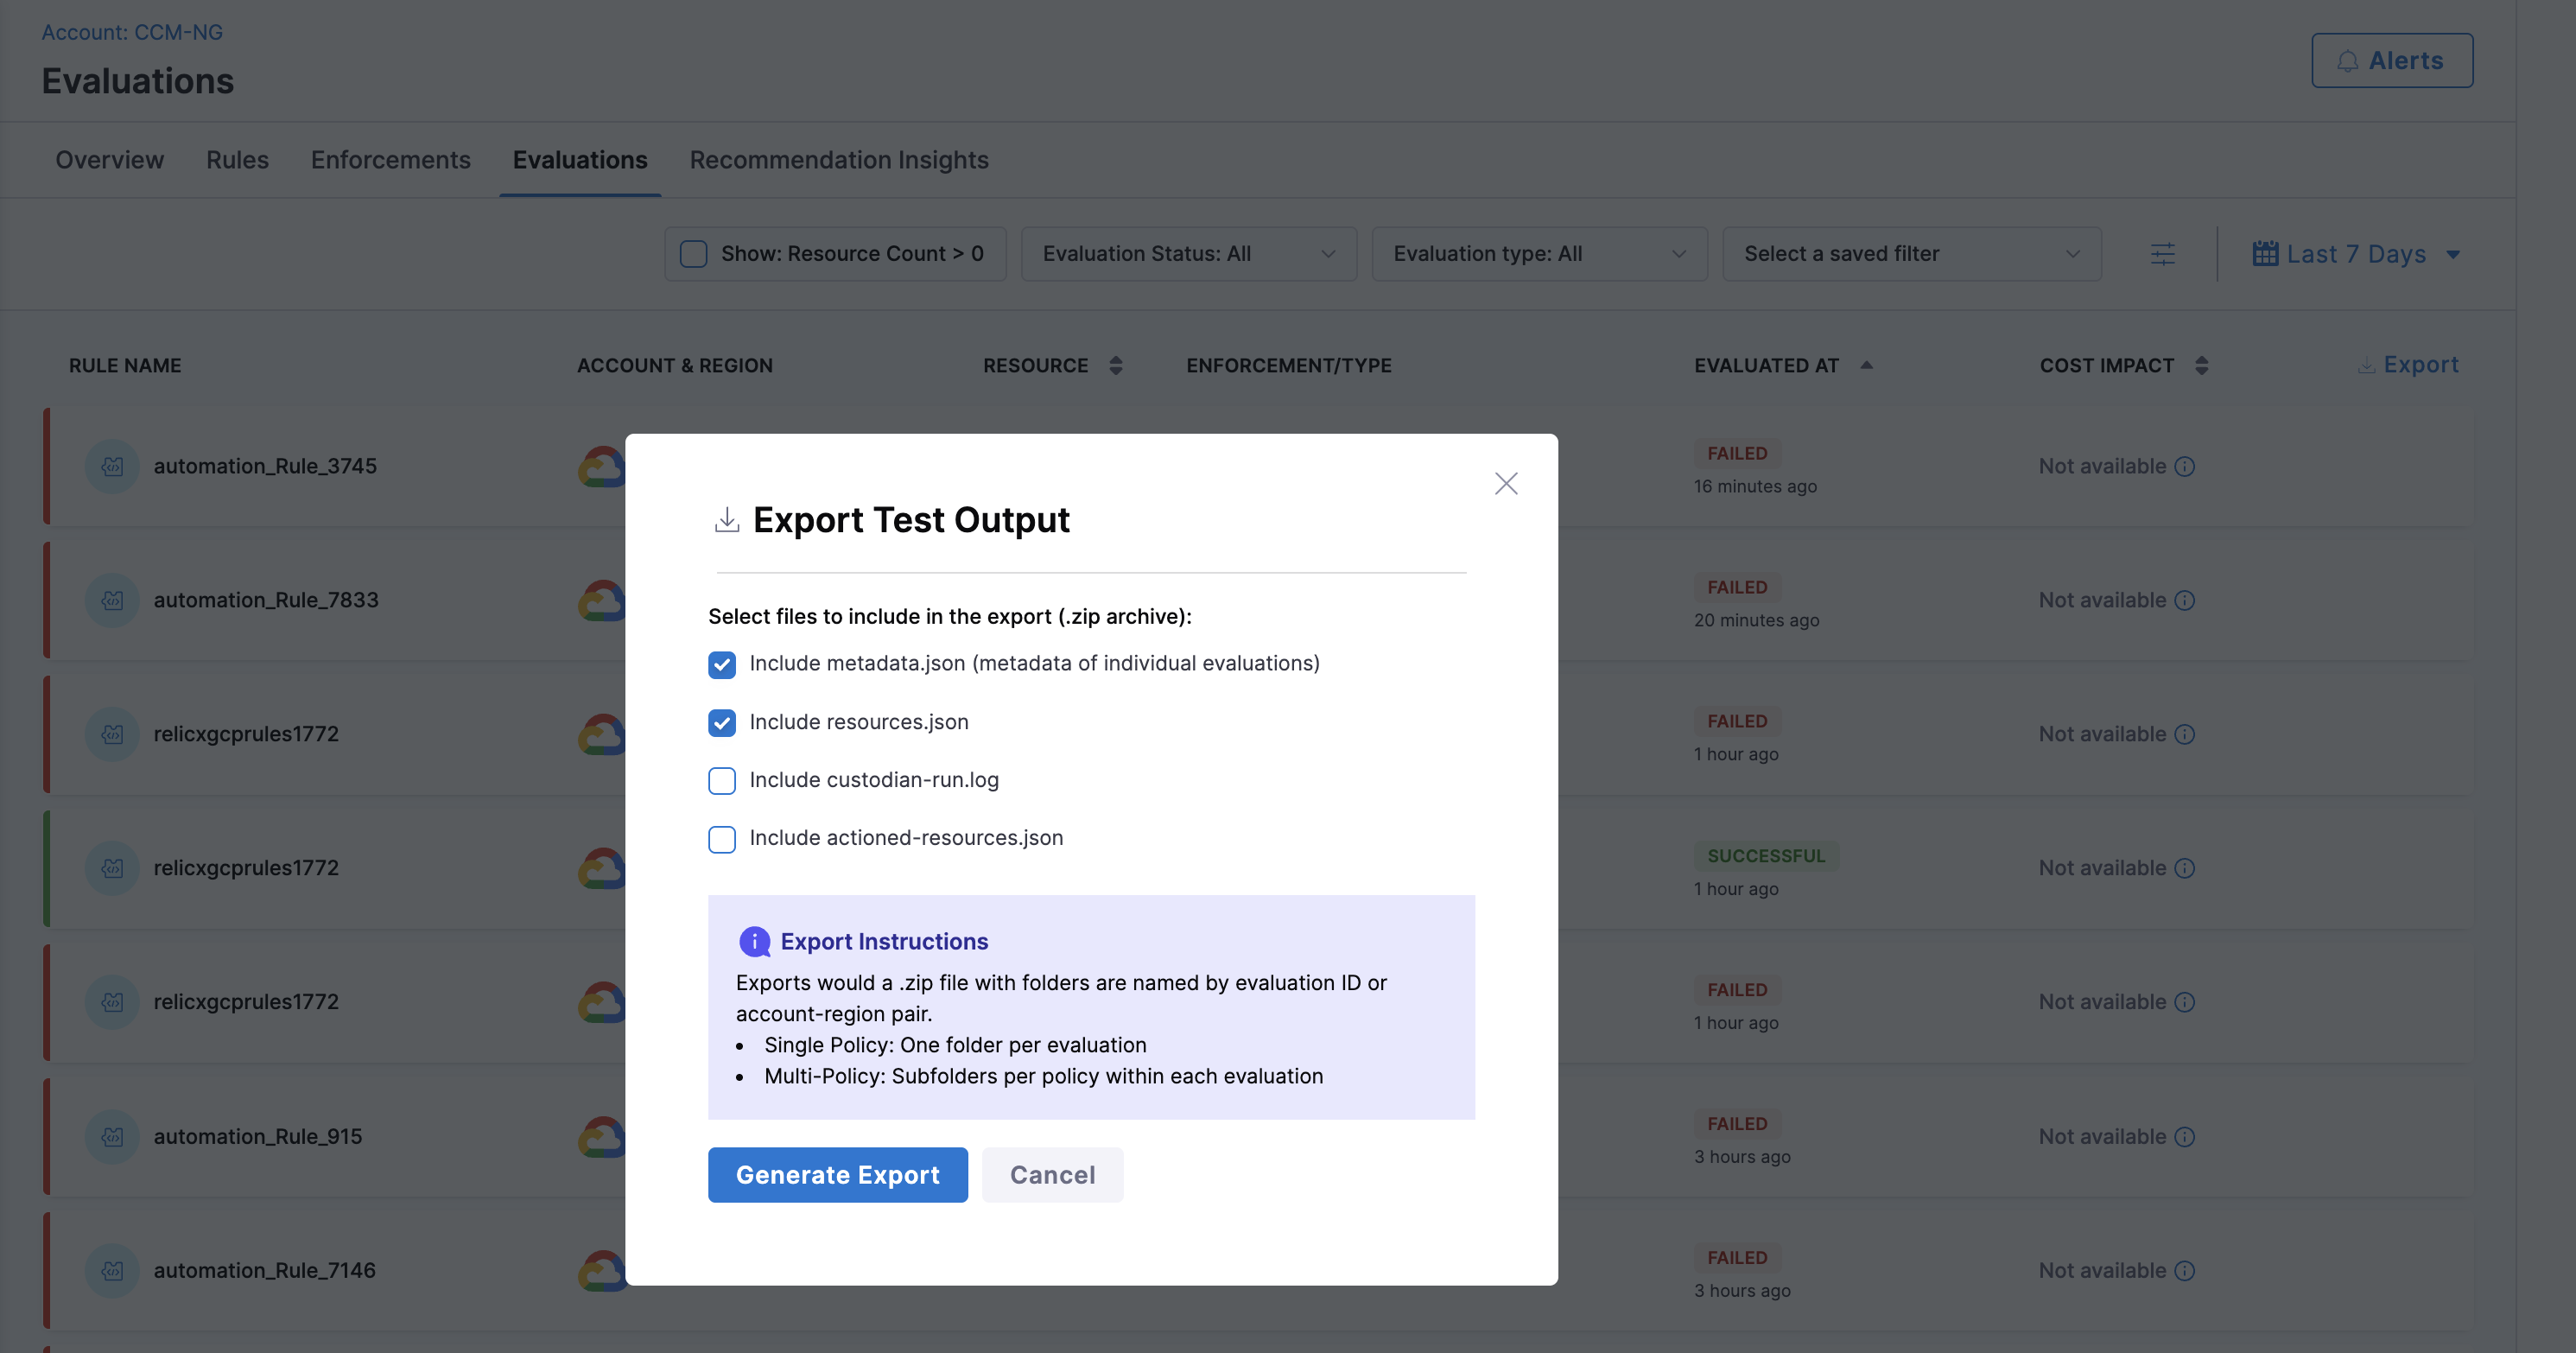Click rule icon beside automation_Rule_7833
2576x1353 pixels.
coord(112,600)
